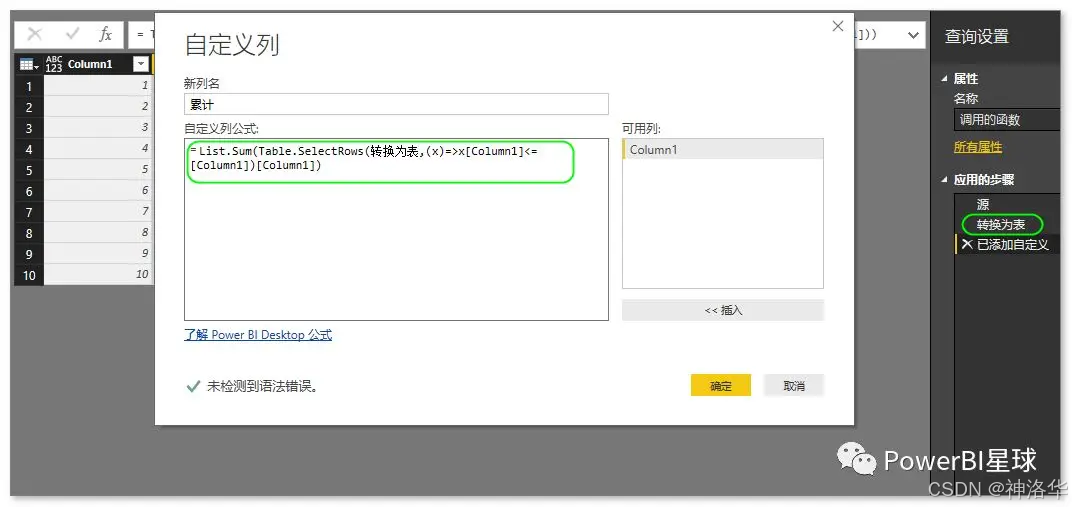
Task: Open the 所有属性 link
Action: [x=978, y=147]
